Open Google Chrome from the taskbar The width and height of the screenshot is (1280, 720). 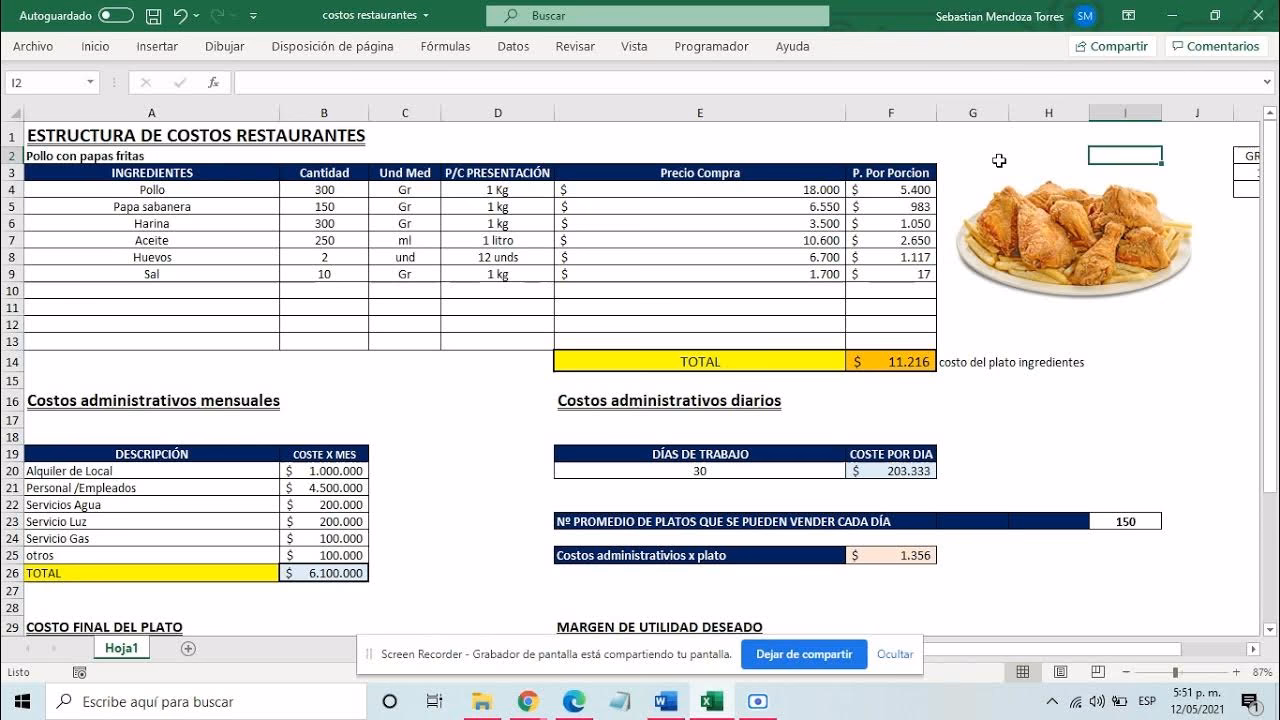coord(528,701)
